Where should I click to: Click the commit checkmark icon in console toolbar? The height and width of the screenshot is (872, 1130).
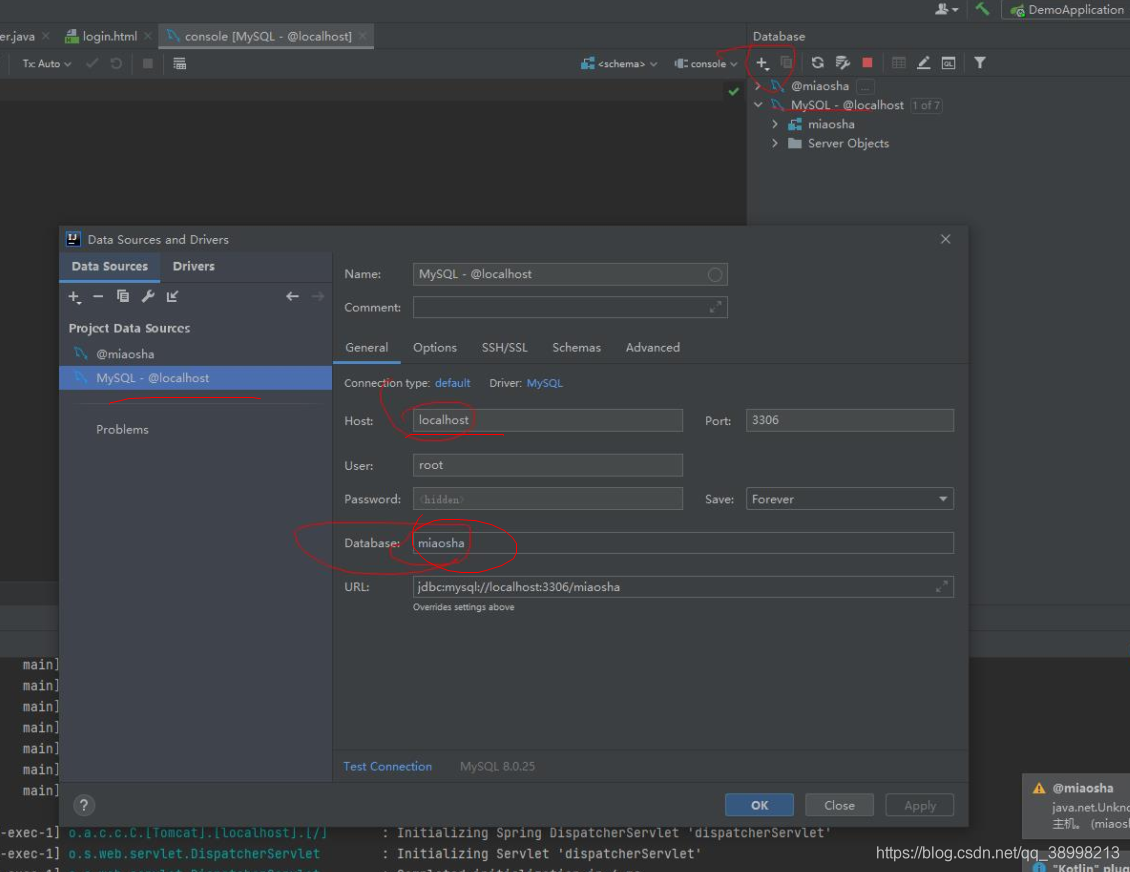92,63
